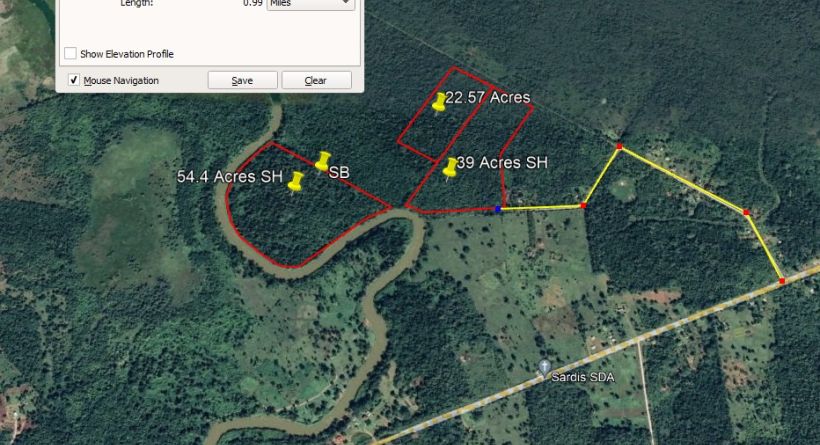Open the Miles unit dropdown

[x=311, y=4]
